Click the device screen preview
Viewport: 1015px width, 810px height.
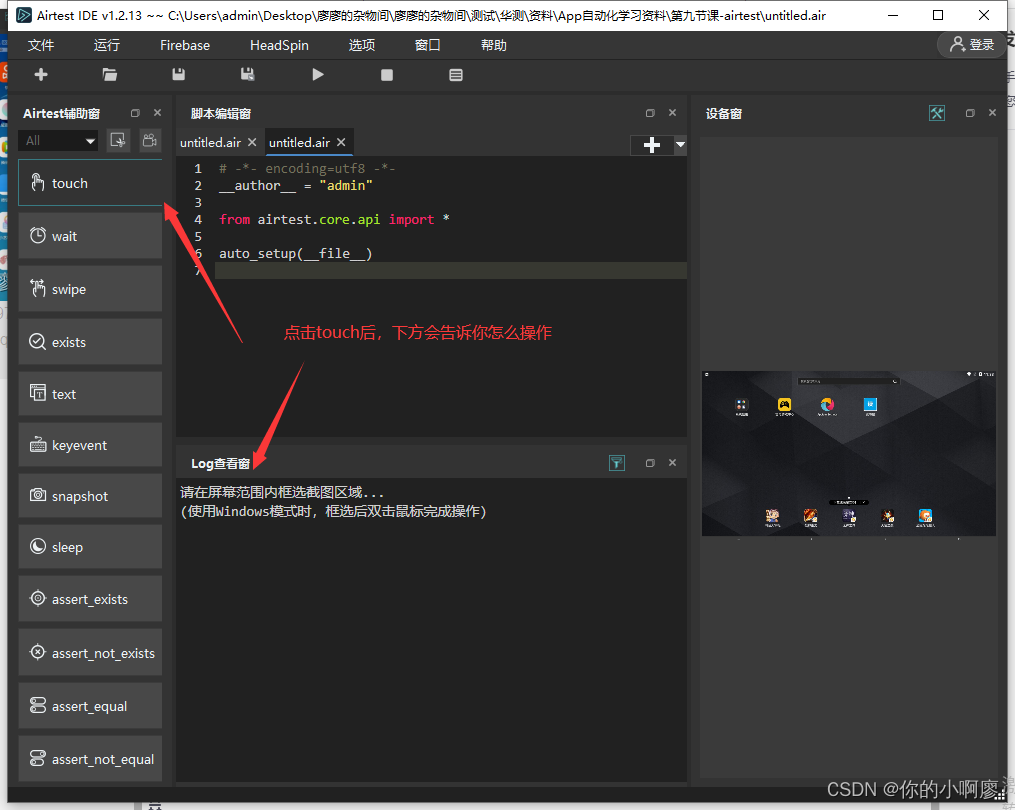coord(849,453)
